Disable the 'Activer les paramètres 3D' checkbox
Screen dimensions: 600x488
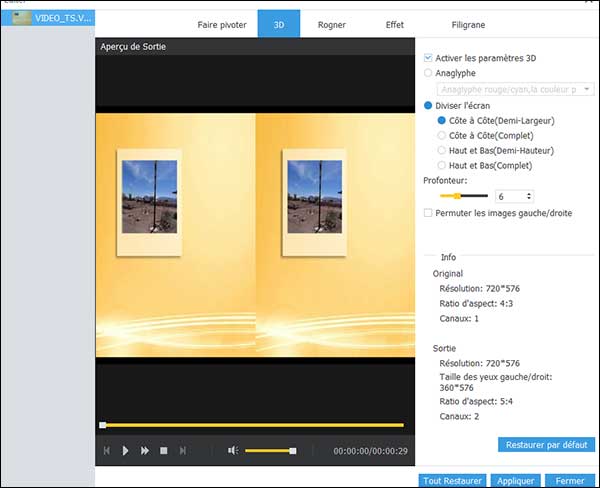[429, 57]
